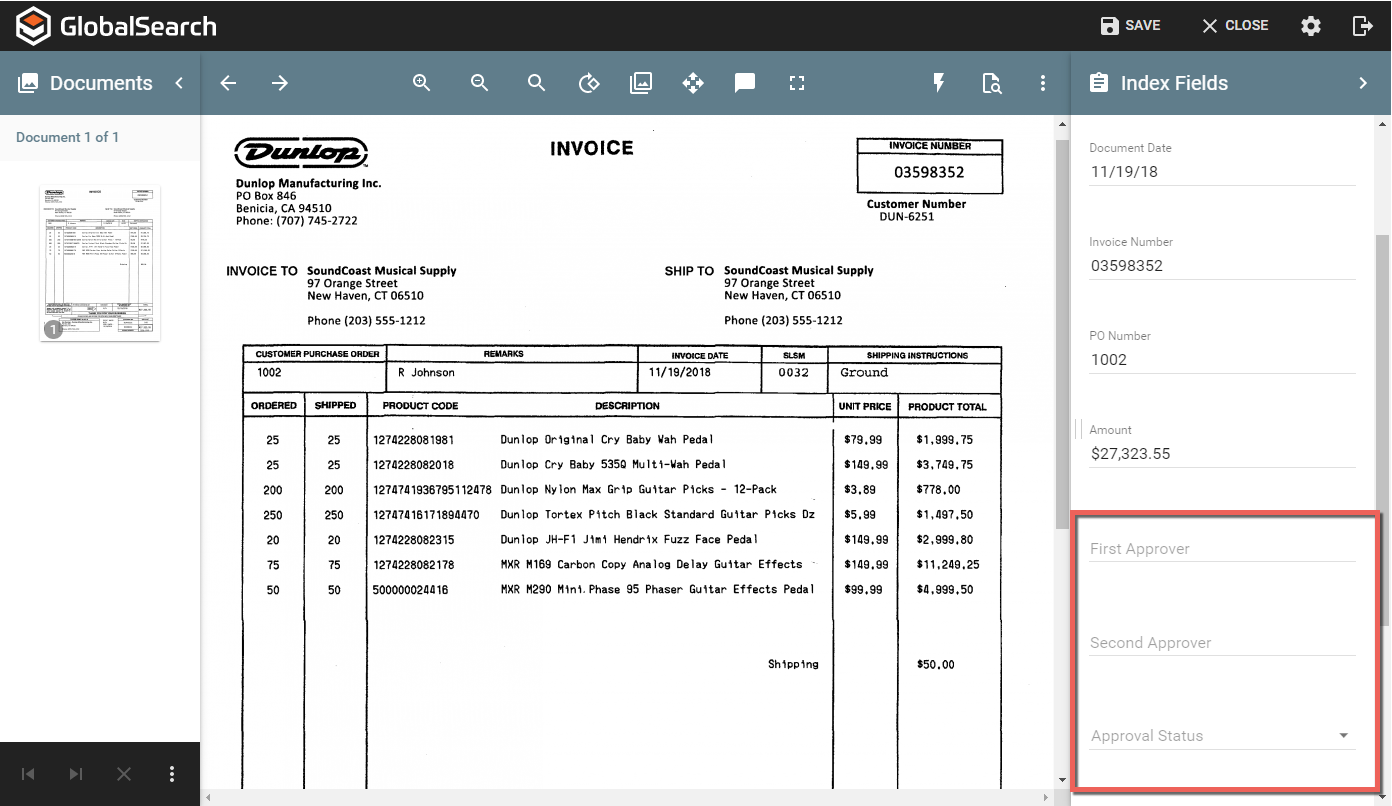Click the zoom out magnifier icon
Image resolution: width=1392 pixels, height=806 pixels.
480,83
